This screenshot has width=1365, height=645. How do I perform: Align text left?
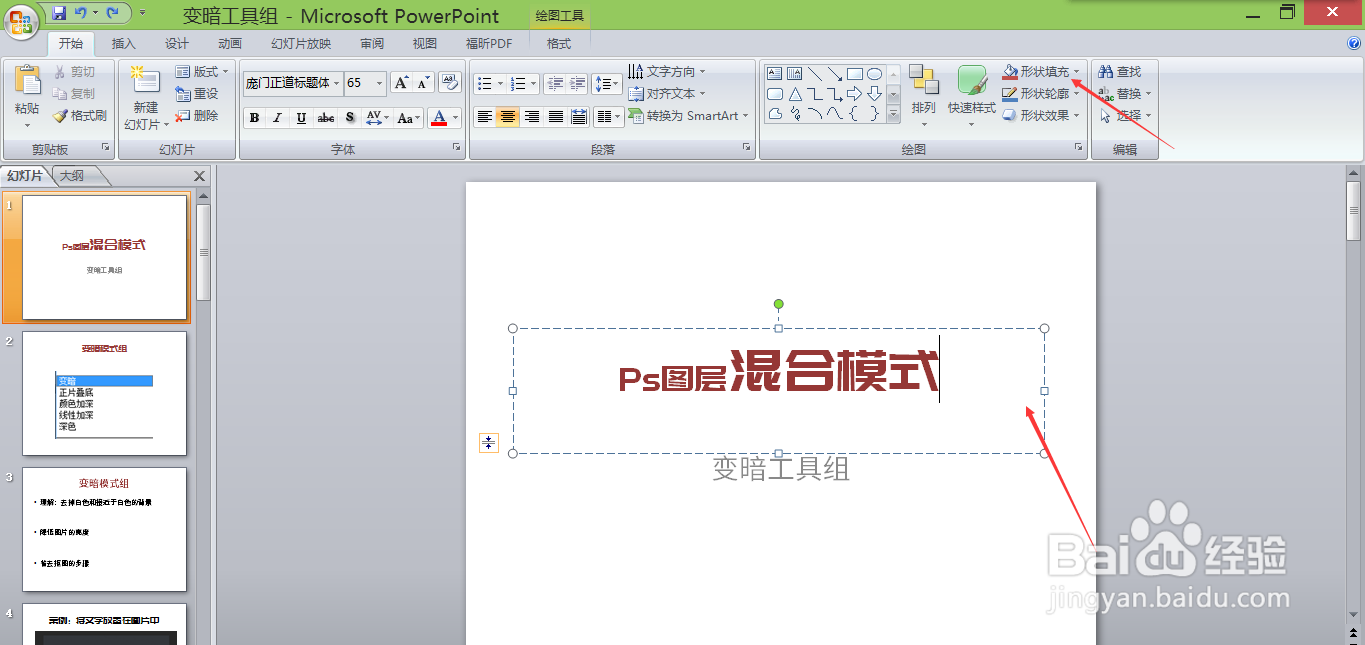click(x=484, y=117)
